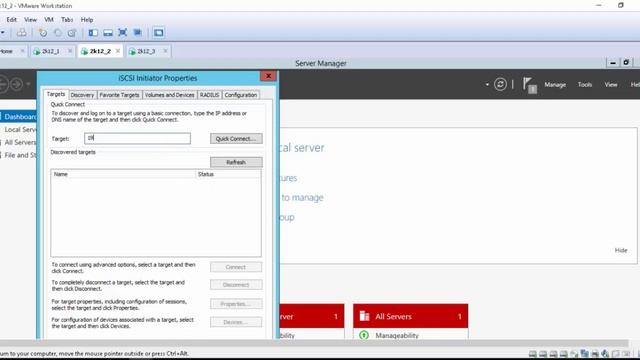Click Manageability under All Servers tile
The height and width of the screenshot is (360, 640).
(397, 336)
